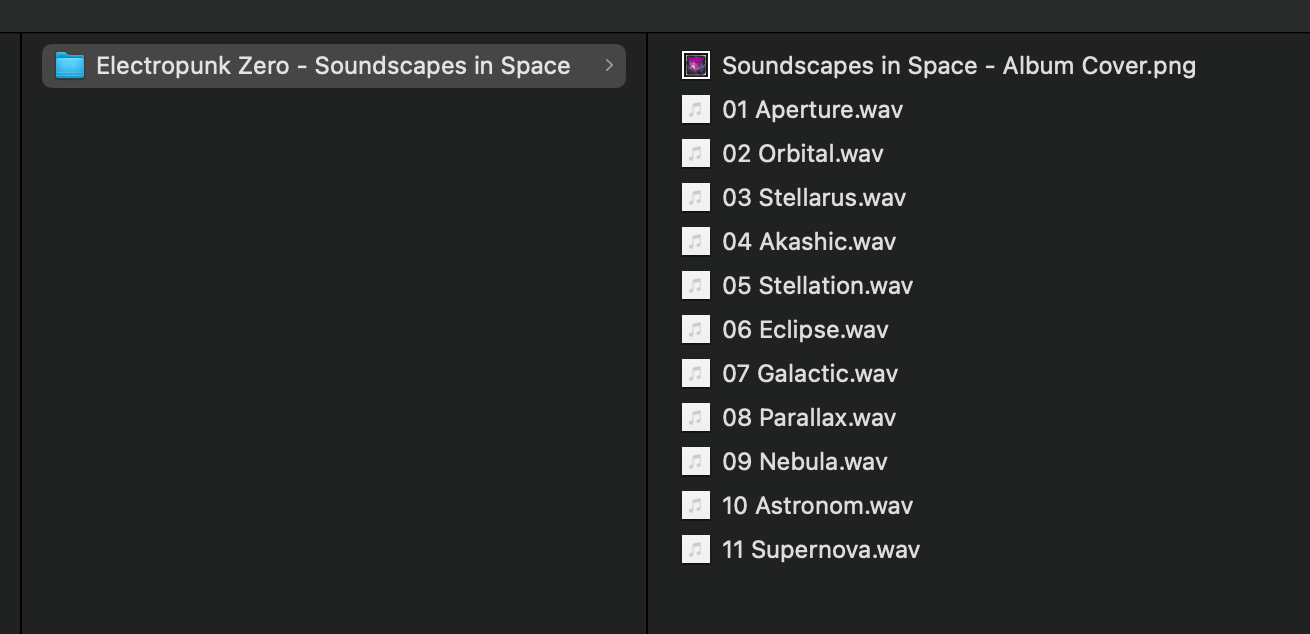
Task: Click the 11 Supernova.wav music note icon
Action: click(696, 550)
